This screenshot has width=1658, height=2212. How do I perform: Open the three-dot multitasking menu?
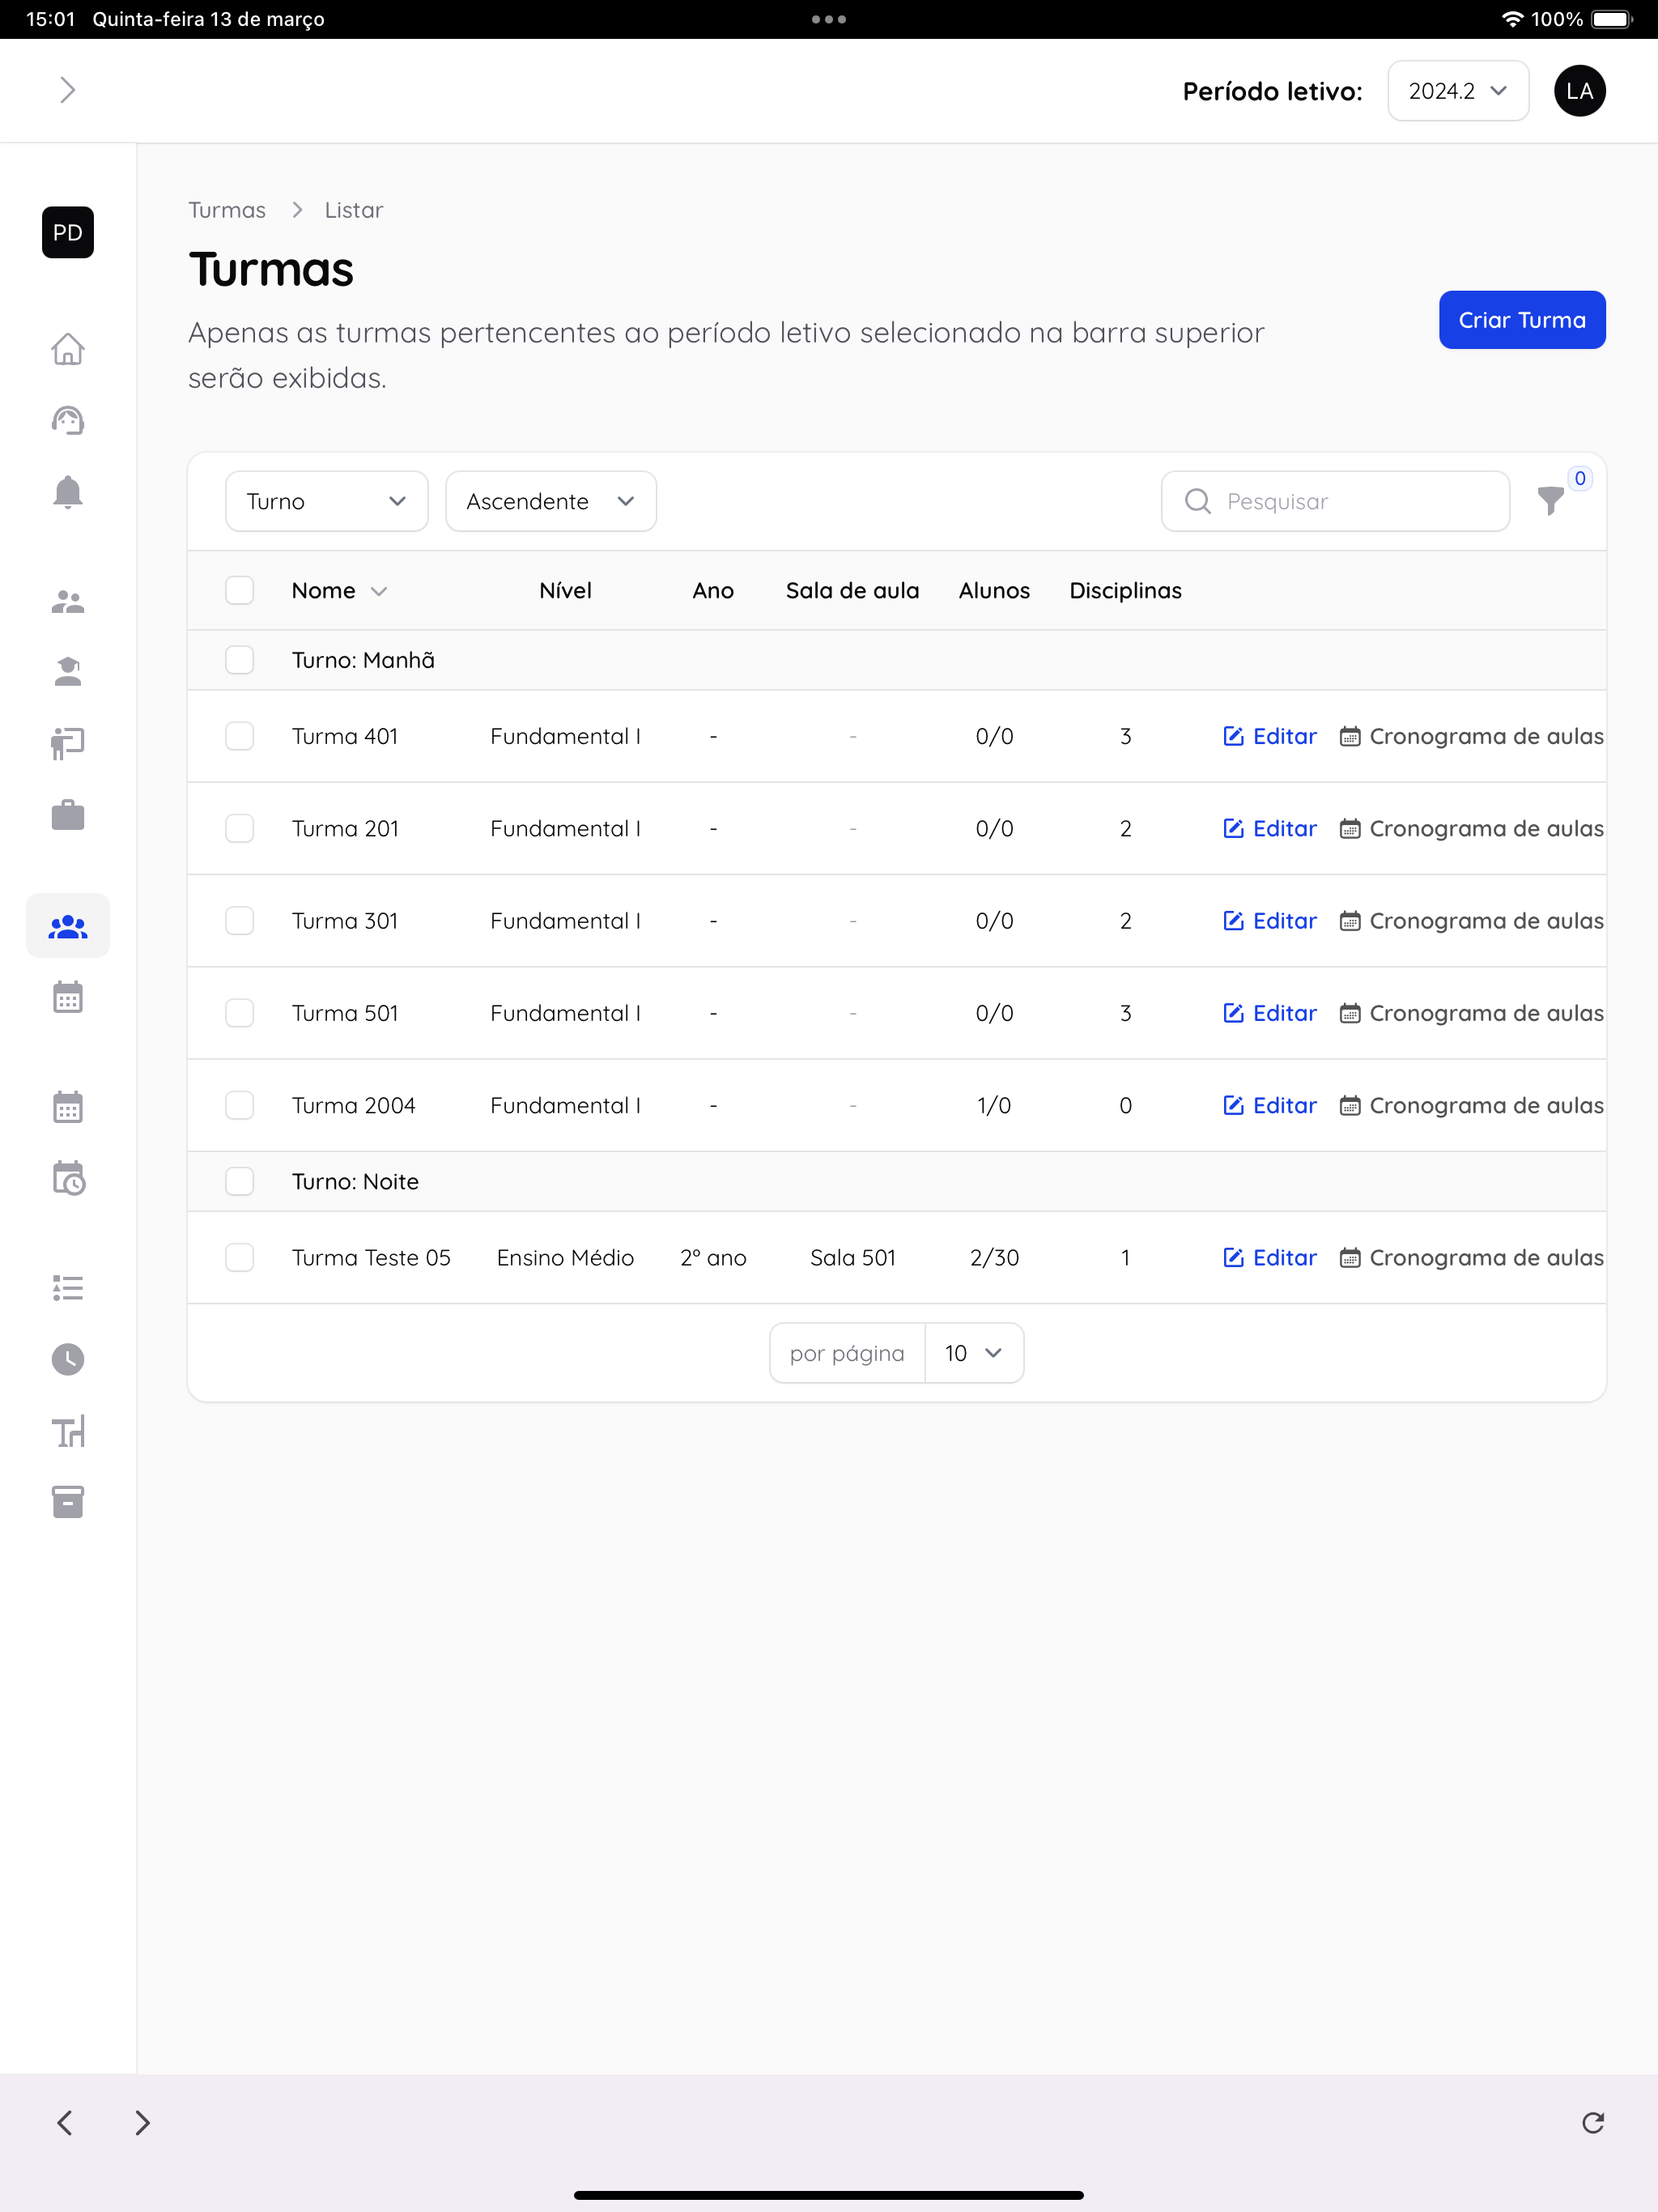pyautogui.click(x=829, y=19)
